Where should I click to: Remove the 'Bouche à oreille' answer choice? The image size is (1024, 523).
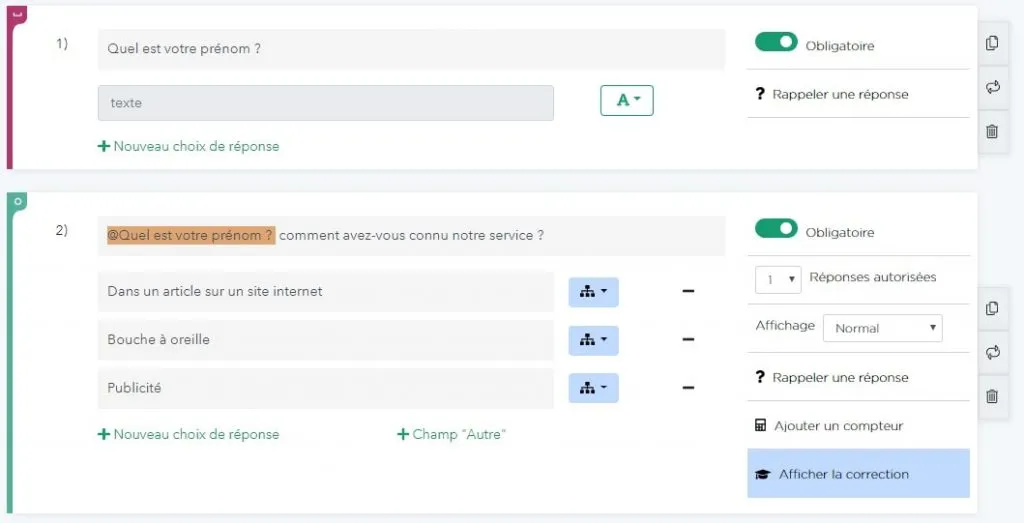[688, 340]
